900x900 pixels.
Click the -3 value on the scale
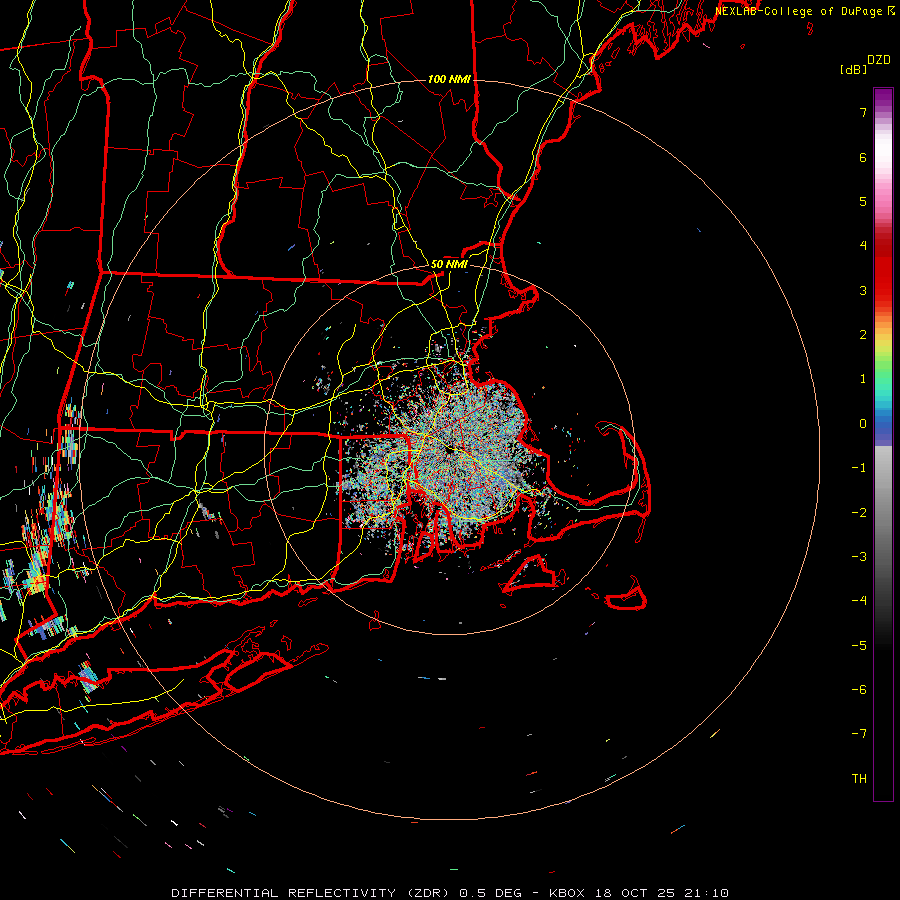click(859, 557)
